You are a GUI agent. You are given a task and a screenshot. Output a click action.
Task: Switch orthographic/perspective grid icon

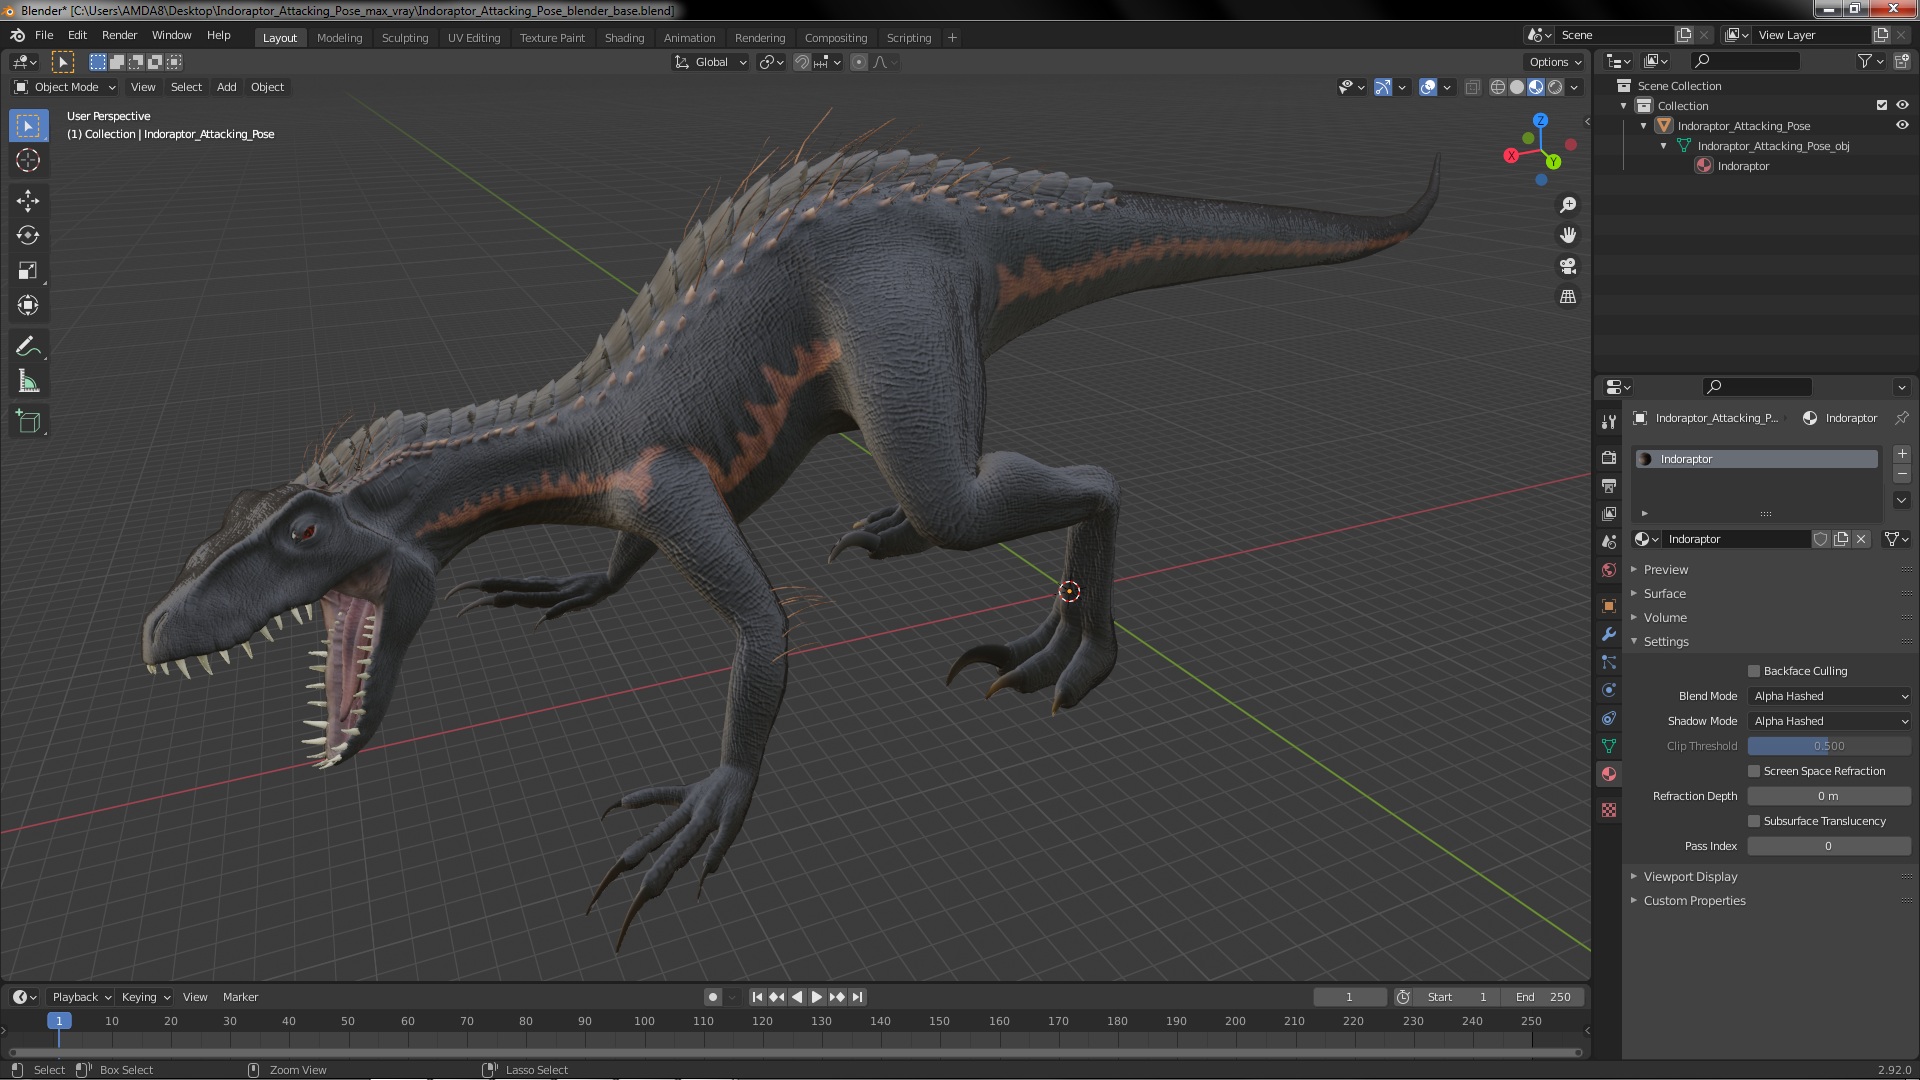point(1568,297)
